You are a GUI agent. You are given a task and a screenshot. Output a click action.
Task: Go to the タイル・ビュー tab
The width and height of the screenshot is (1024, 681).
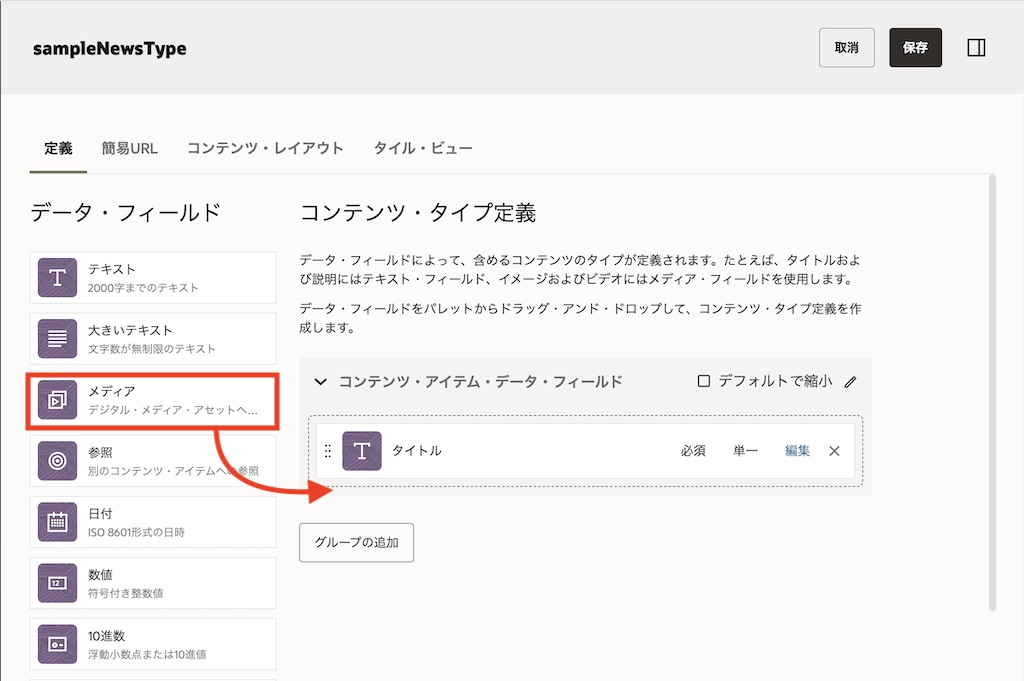pyautogui.click(x=423, y=148)
